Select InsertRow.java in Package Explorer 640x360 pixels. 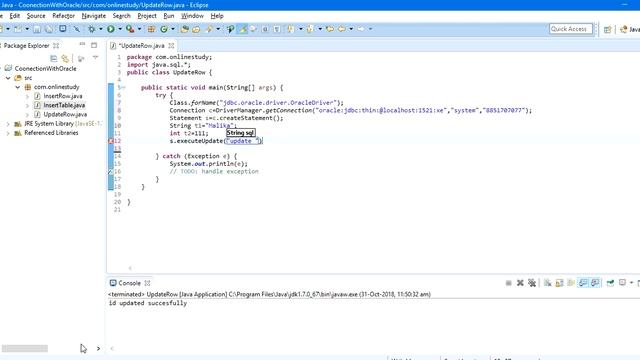point(63,96)
